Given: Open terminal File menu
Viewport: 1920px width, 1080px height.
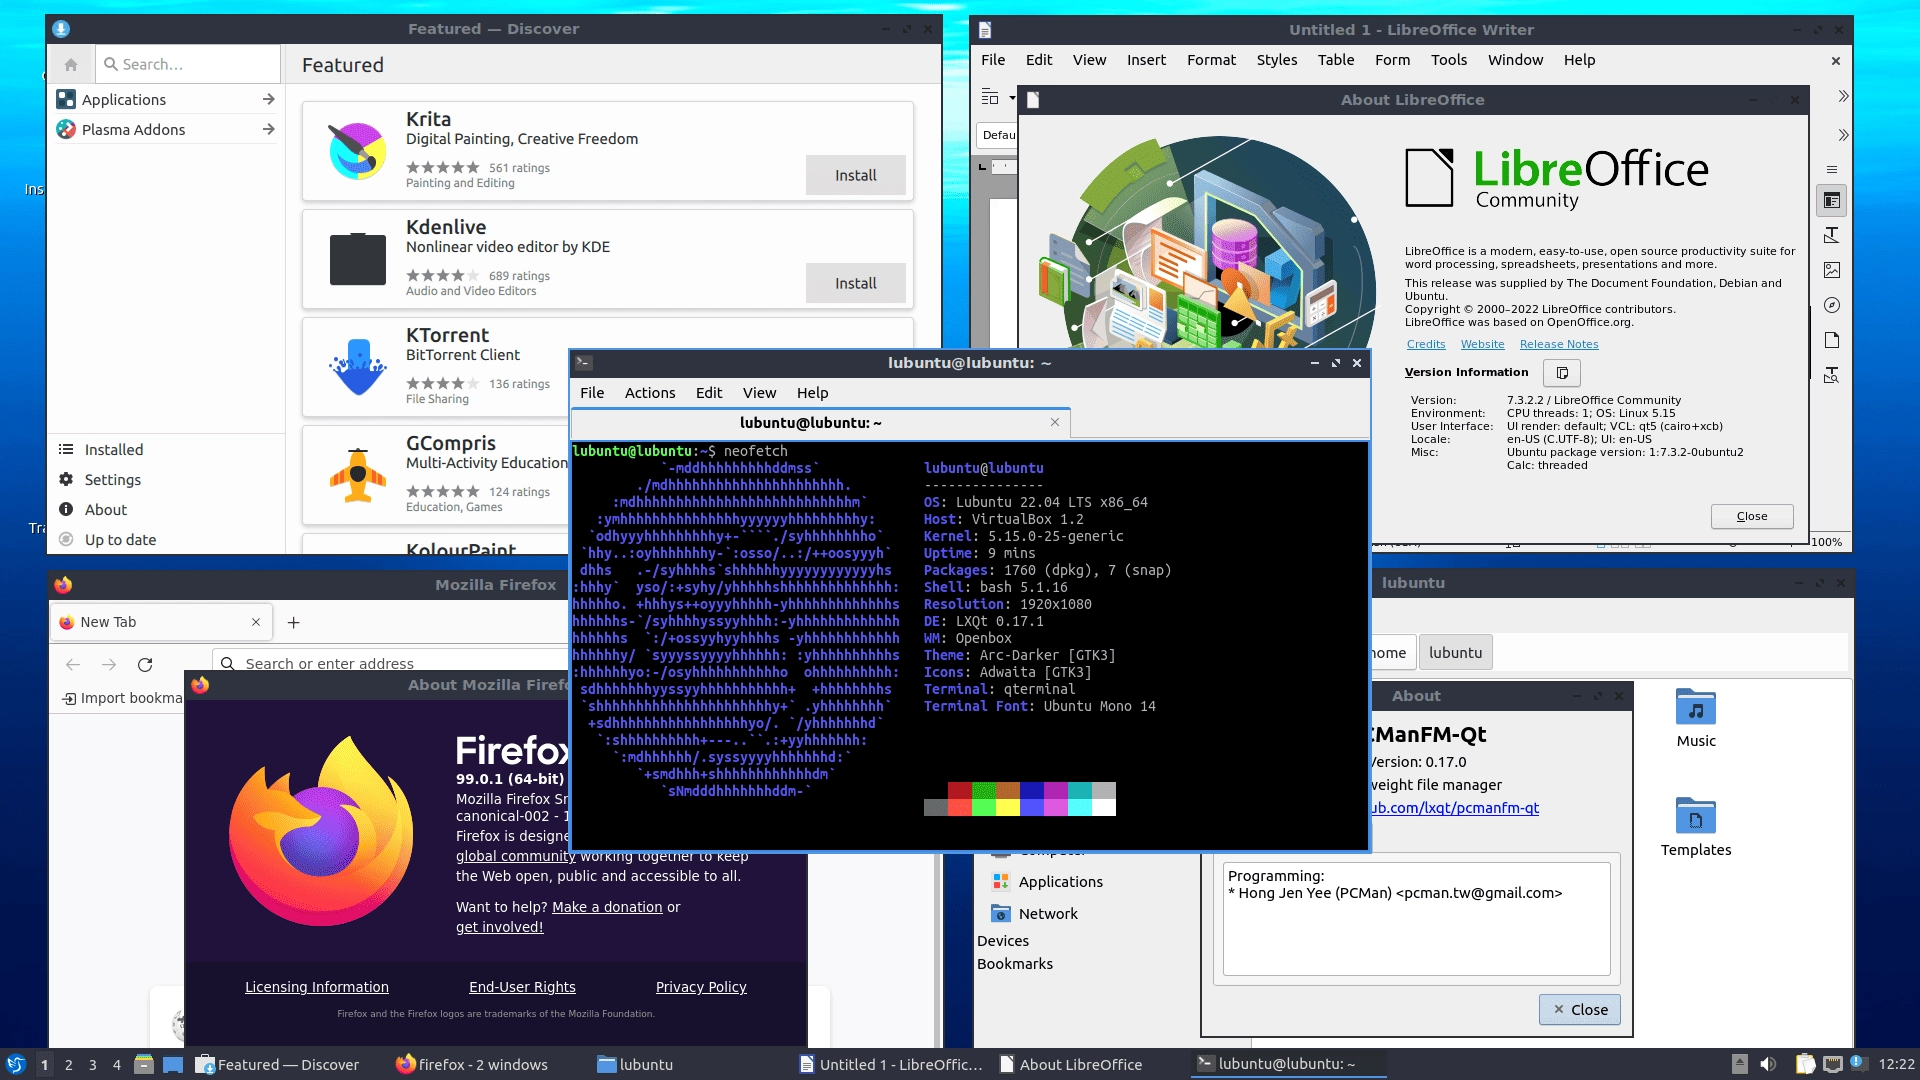Looking at the screenshot, I should [592, 393].
